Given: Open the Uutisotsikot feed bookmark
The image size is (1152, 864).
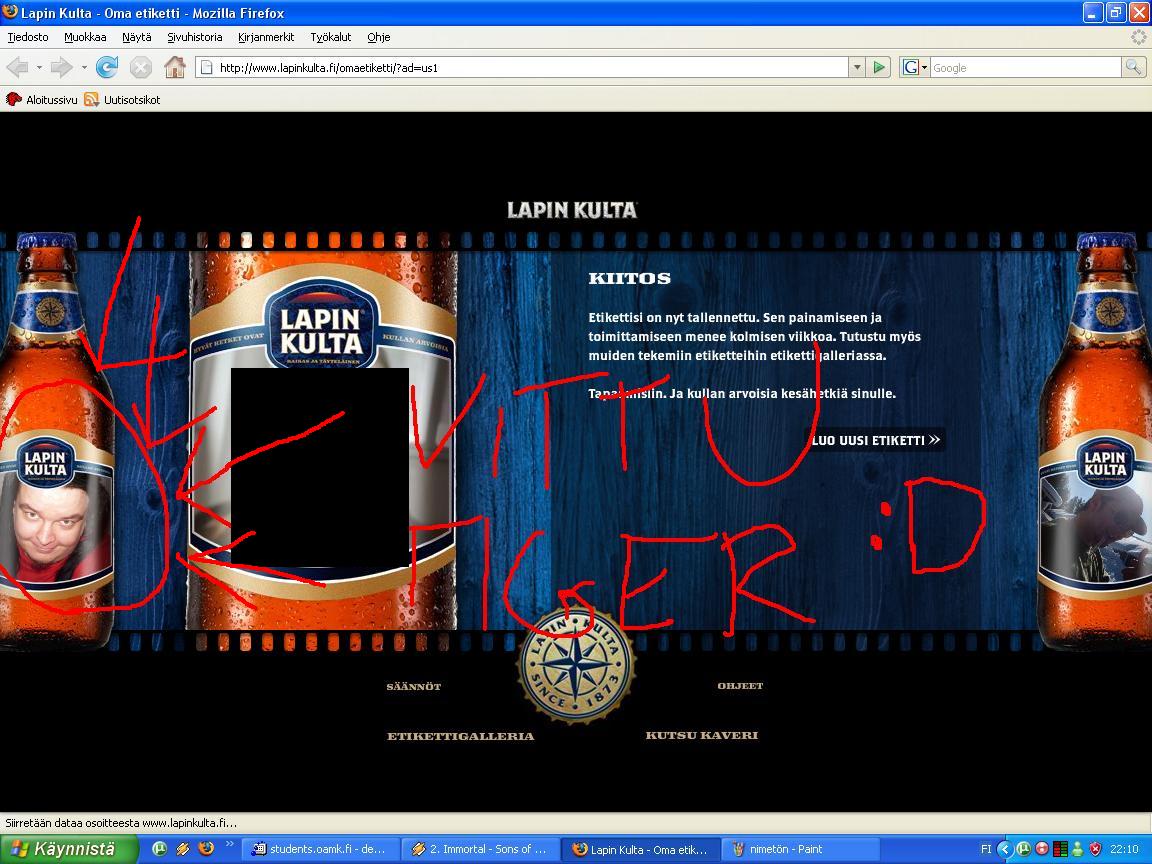Looking at the screenshot, I should [122, 99].
